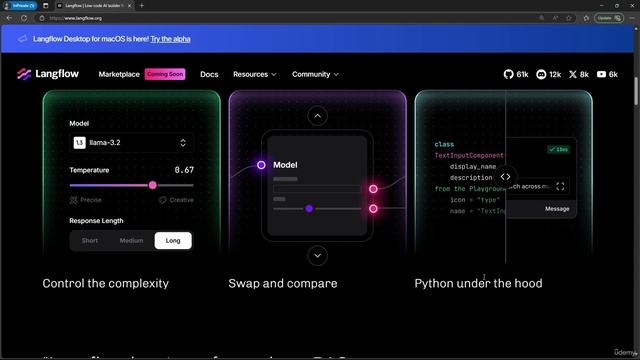The height and width of the screenshot is (360, 640).
Task: Close the Langflow browser tab
Action: click(x=129, y=6)
